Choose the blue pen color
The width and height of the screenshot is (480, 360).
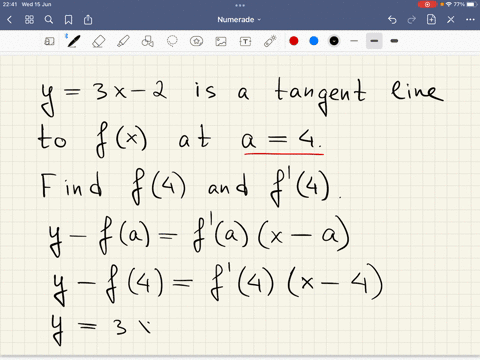tap(314, 41)
